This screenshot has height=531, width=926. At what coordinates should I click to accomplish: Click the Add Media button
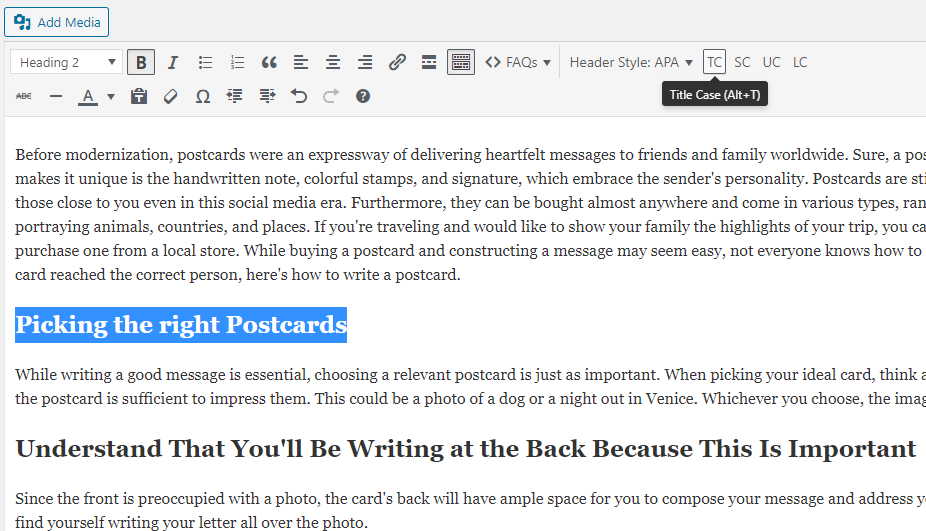click(57, 22)
